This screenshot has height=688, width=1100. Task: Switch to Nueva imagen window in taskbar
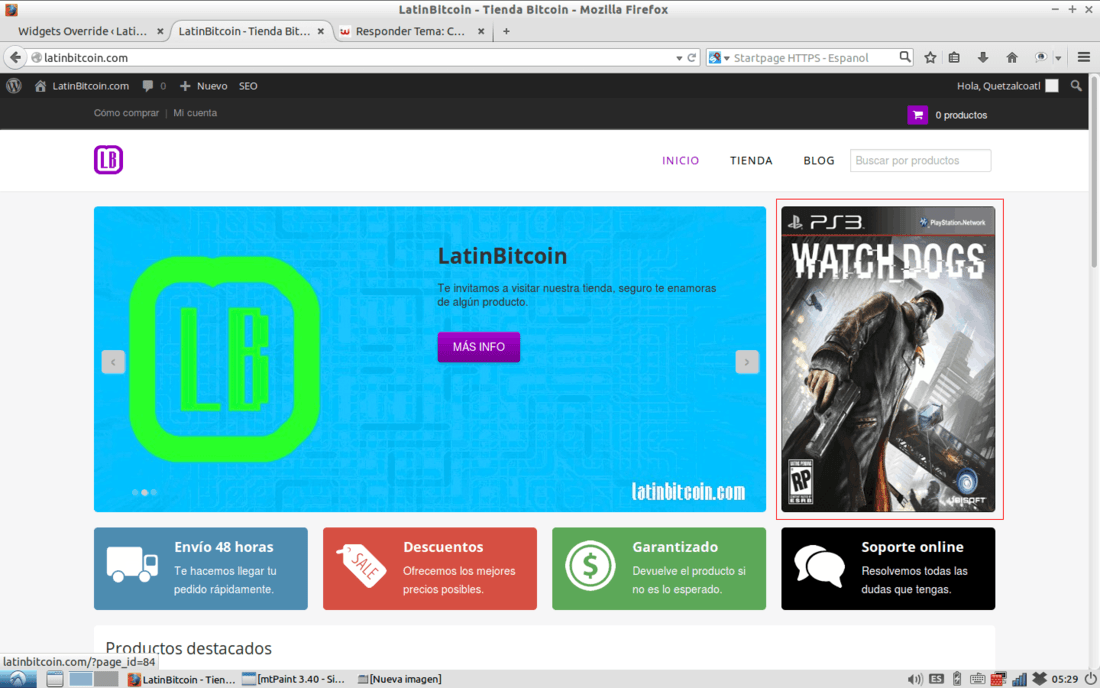point(400,679)
